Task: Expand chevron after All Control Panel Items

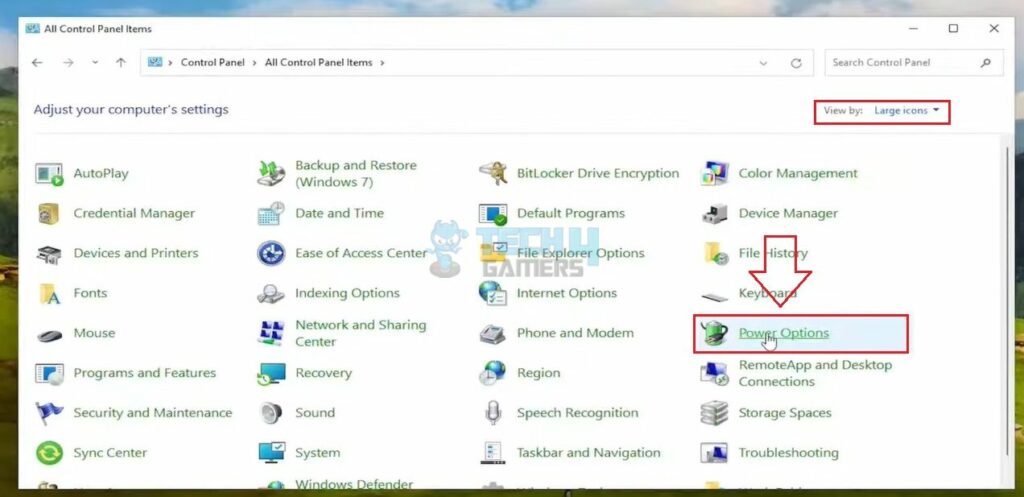Action: [382, 63]
